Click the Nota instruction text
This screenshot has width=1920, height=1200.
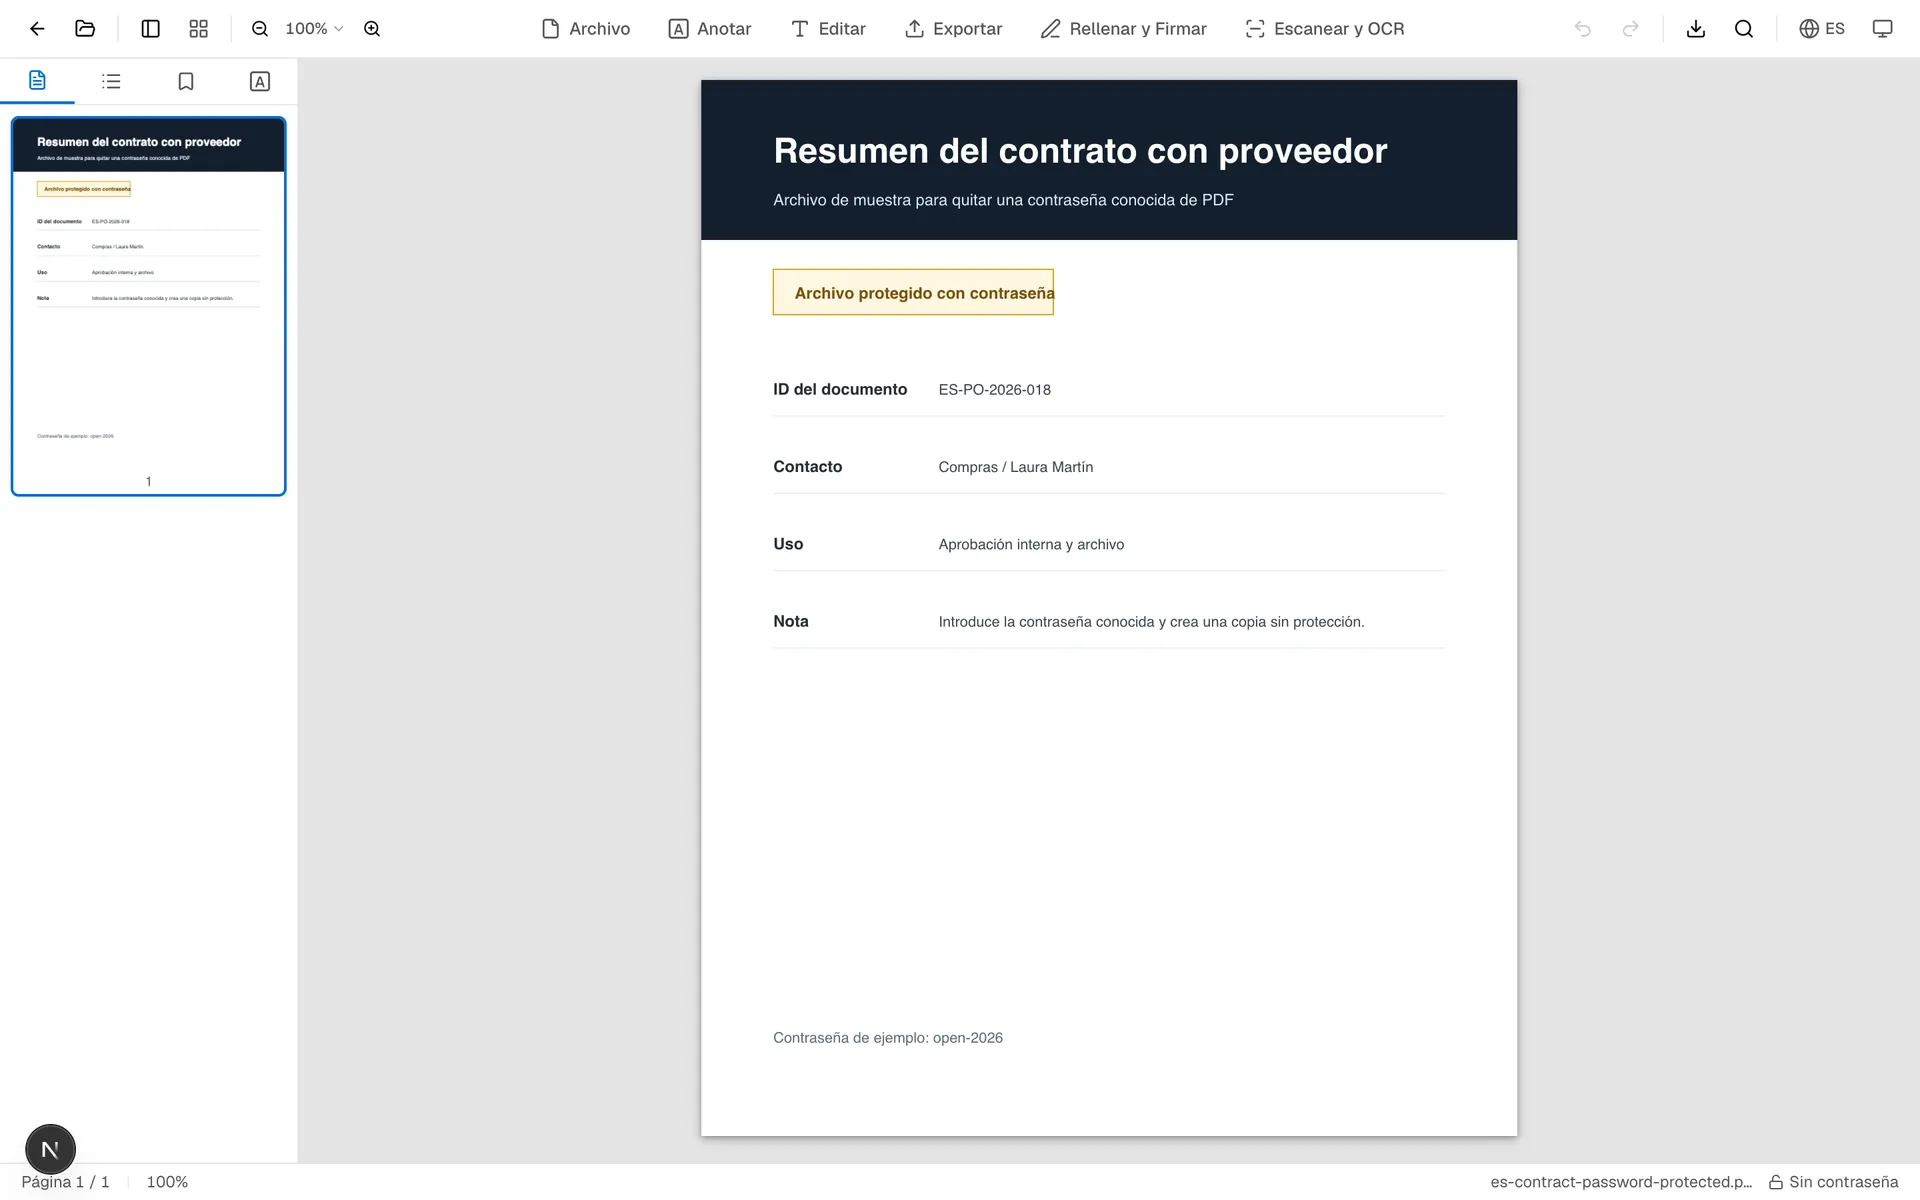pos(1151,622)
